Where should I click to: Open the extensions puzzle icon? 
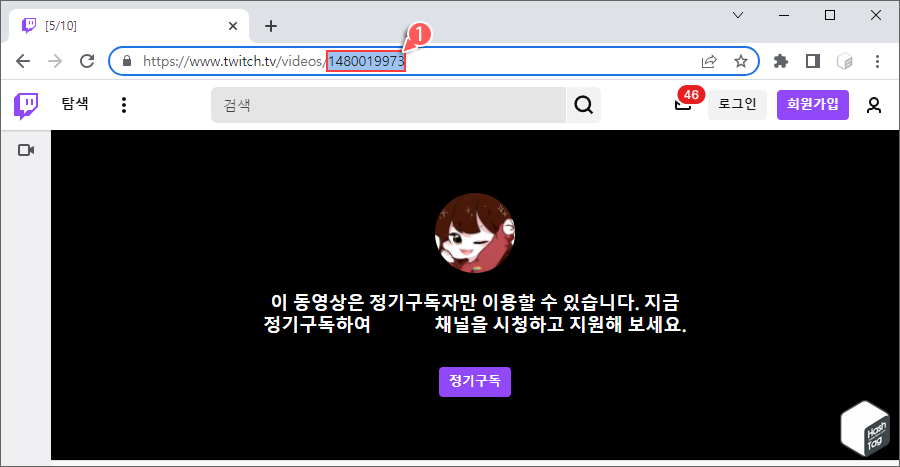point(781,61)
